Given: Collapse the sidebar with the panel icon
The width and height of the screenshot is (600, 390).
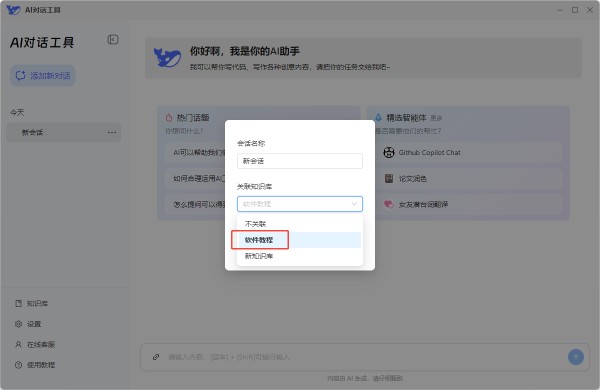Looking at the screenshot, I should (113, 39).
